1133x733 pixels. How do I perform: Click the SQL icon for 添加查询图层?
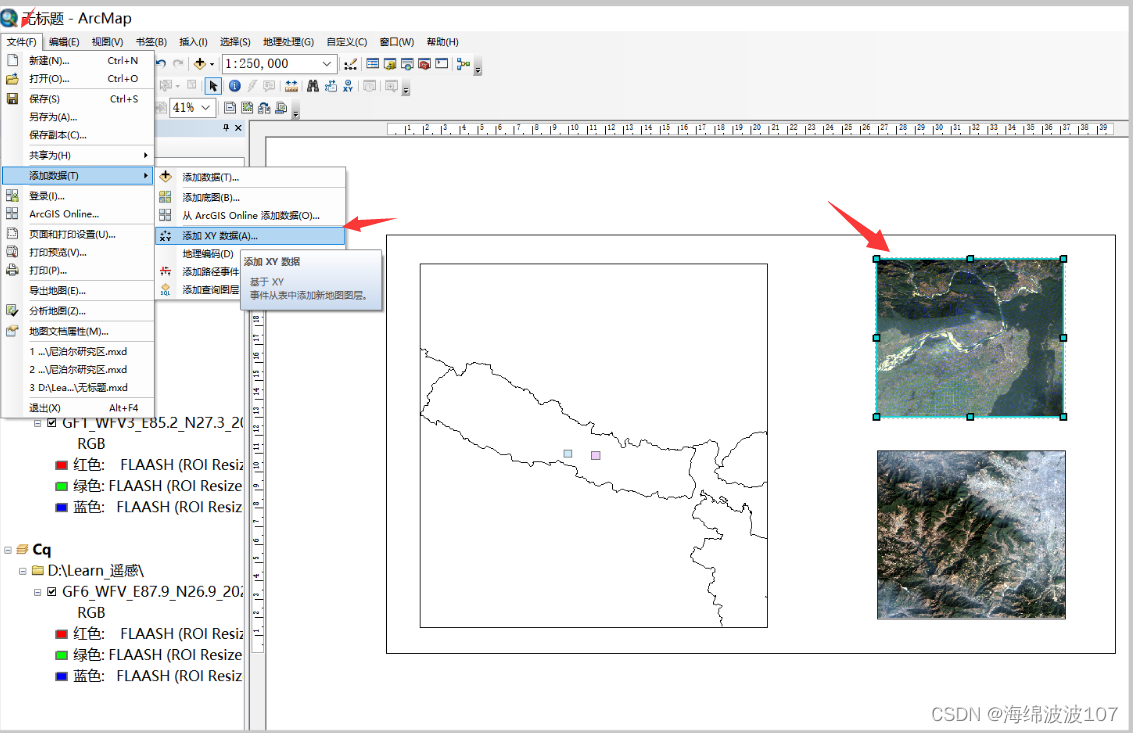[165, 289]
